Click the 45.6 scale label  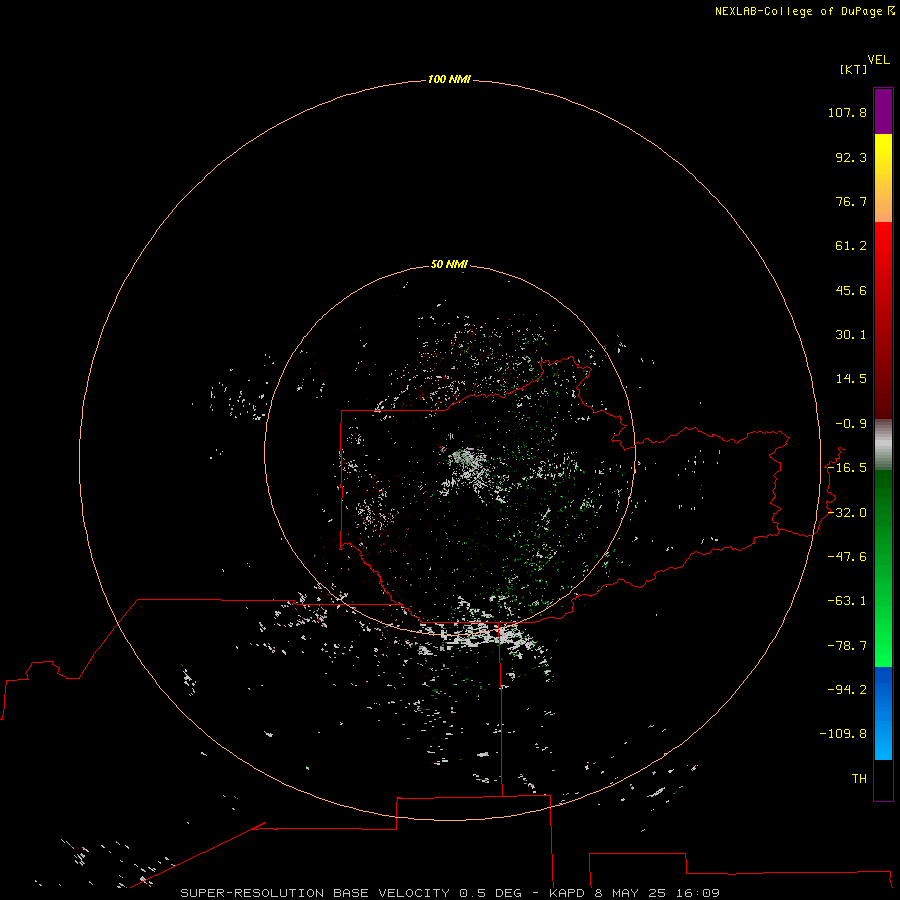(x=851, y=290)
